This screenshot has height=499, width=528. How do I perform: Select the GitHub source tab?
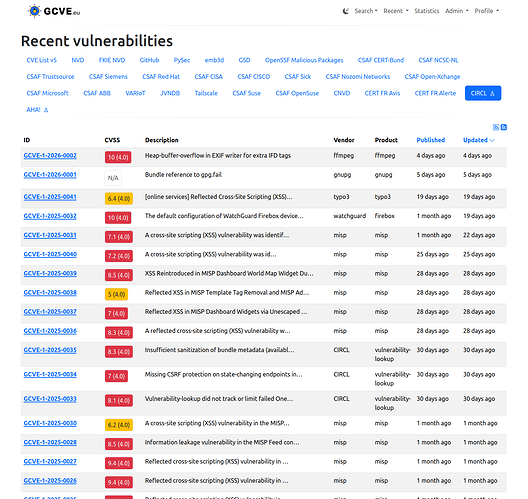(149, 60)
